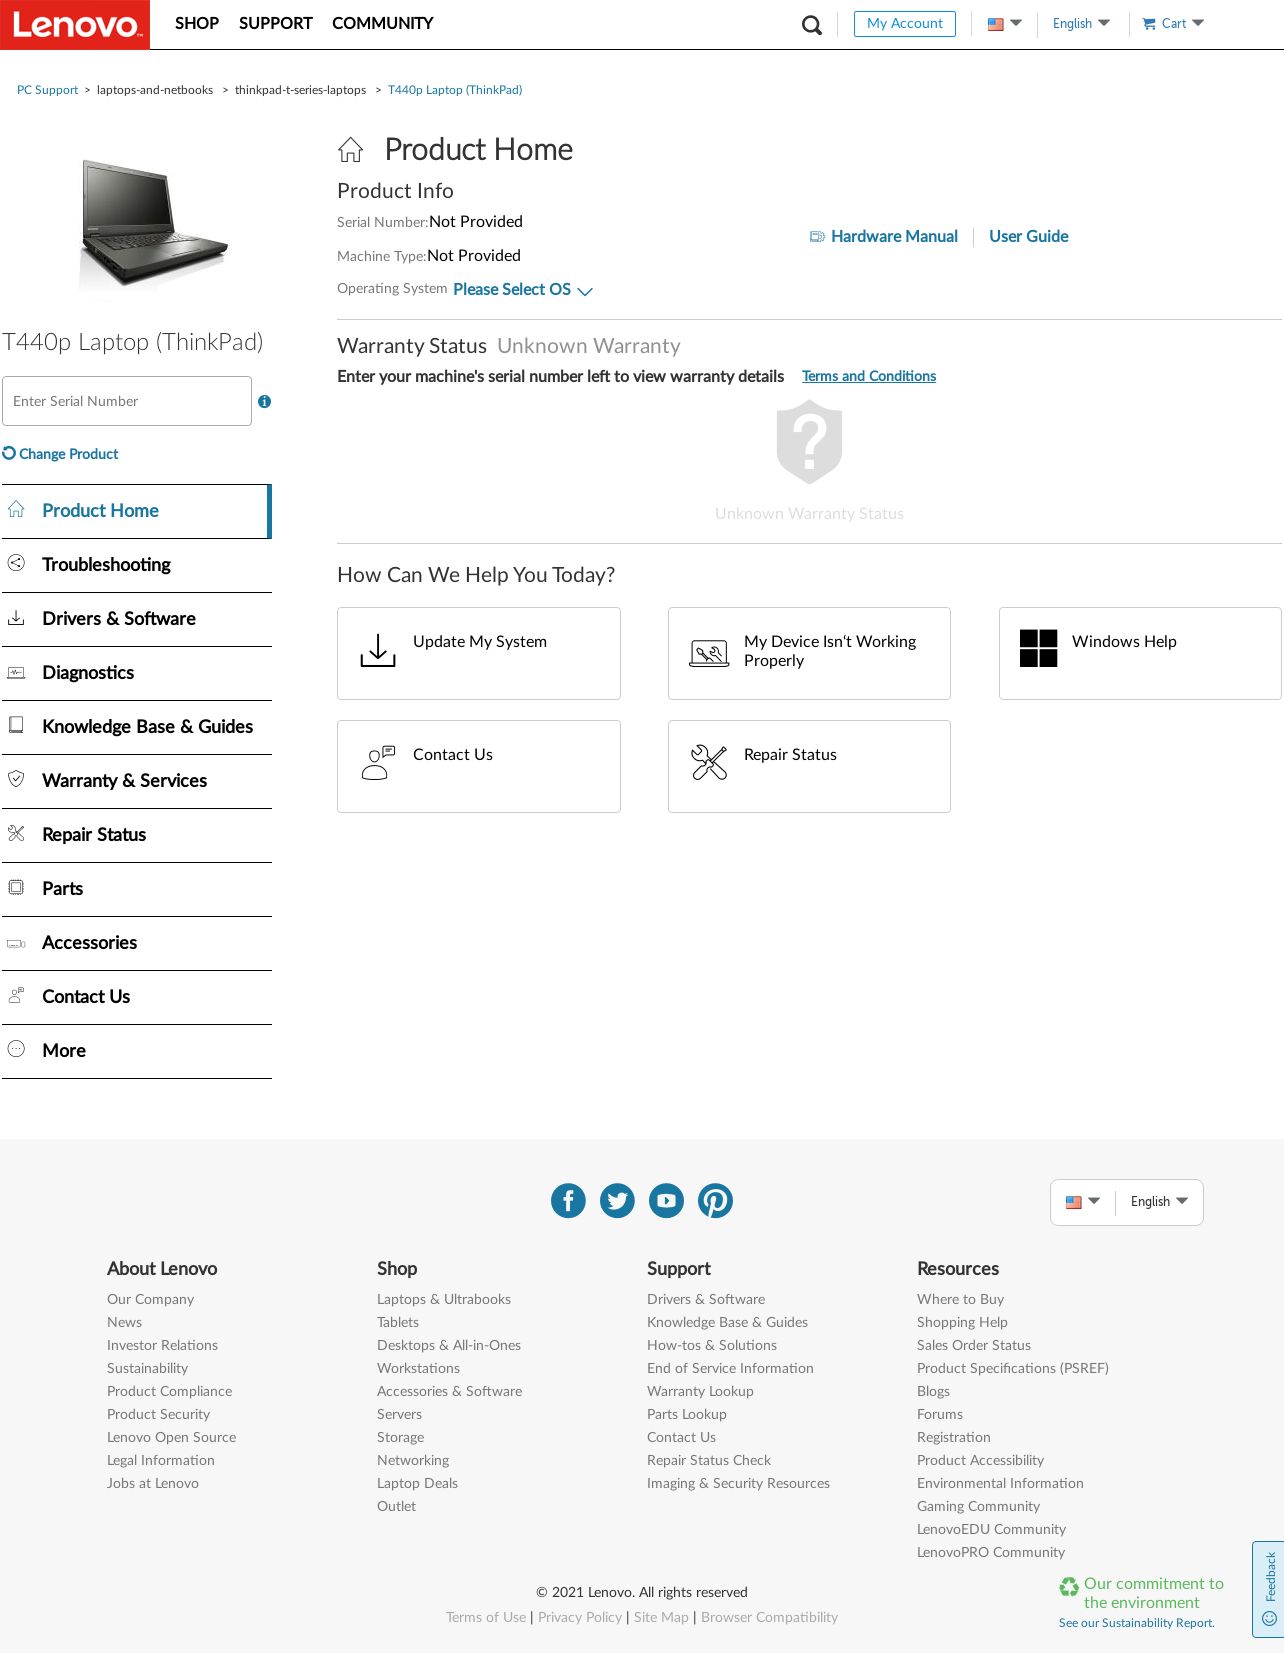This screenshot has height=1653, width=1284.
Task: Open the User Guide link
Action: [1029, 237]
